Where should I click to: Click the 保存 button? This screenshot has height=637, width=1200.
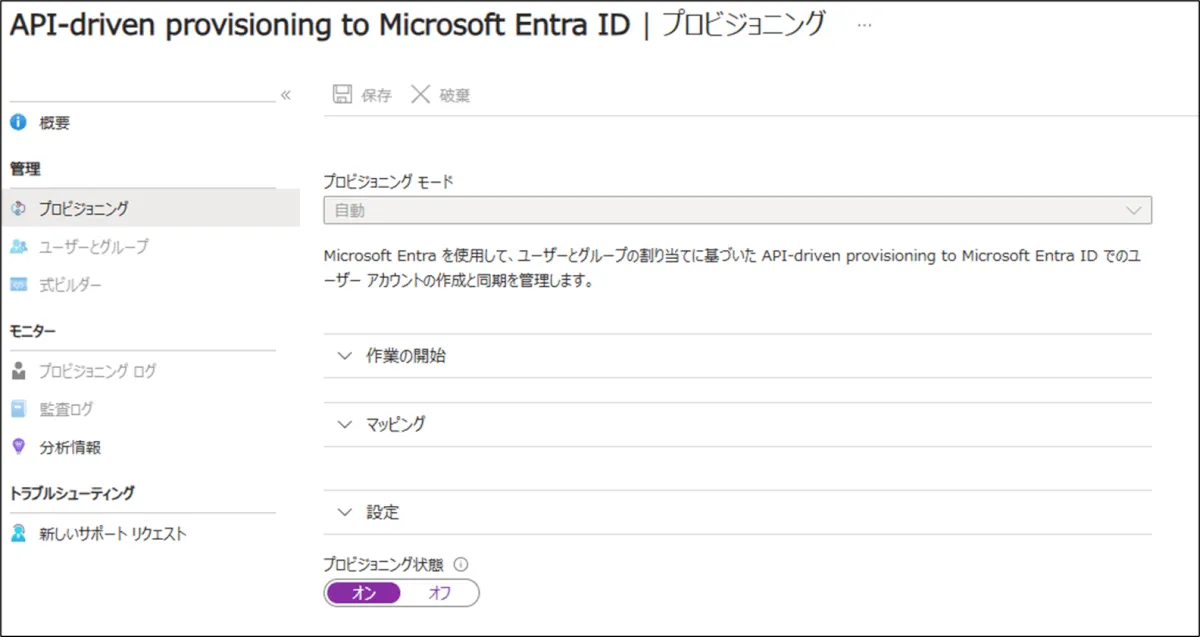point(363,95)
